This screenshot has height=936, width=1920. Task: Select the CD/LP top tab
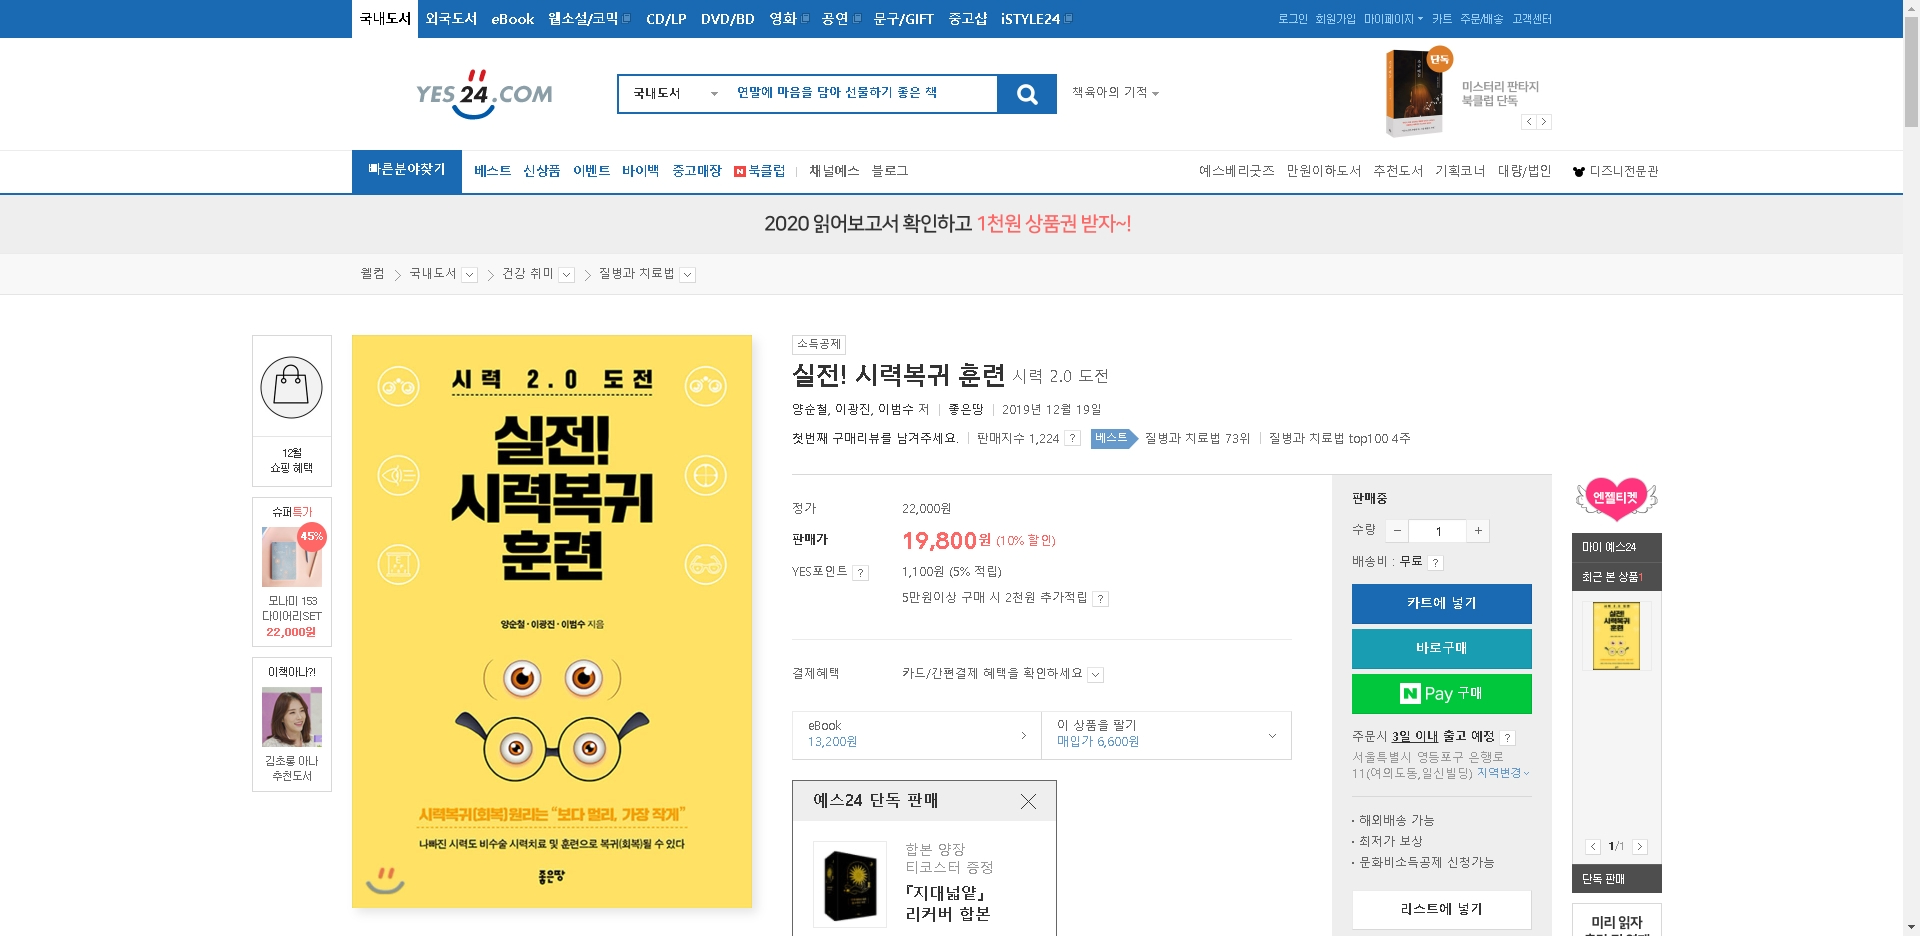click(666, 19)
